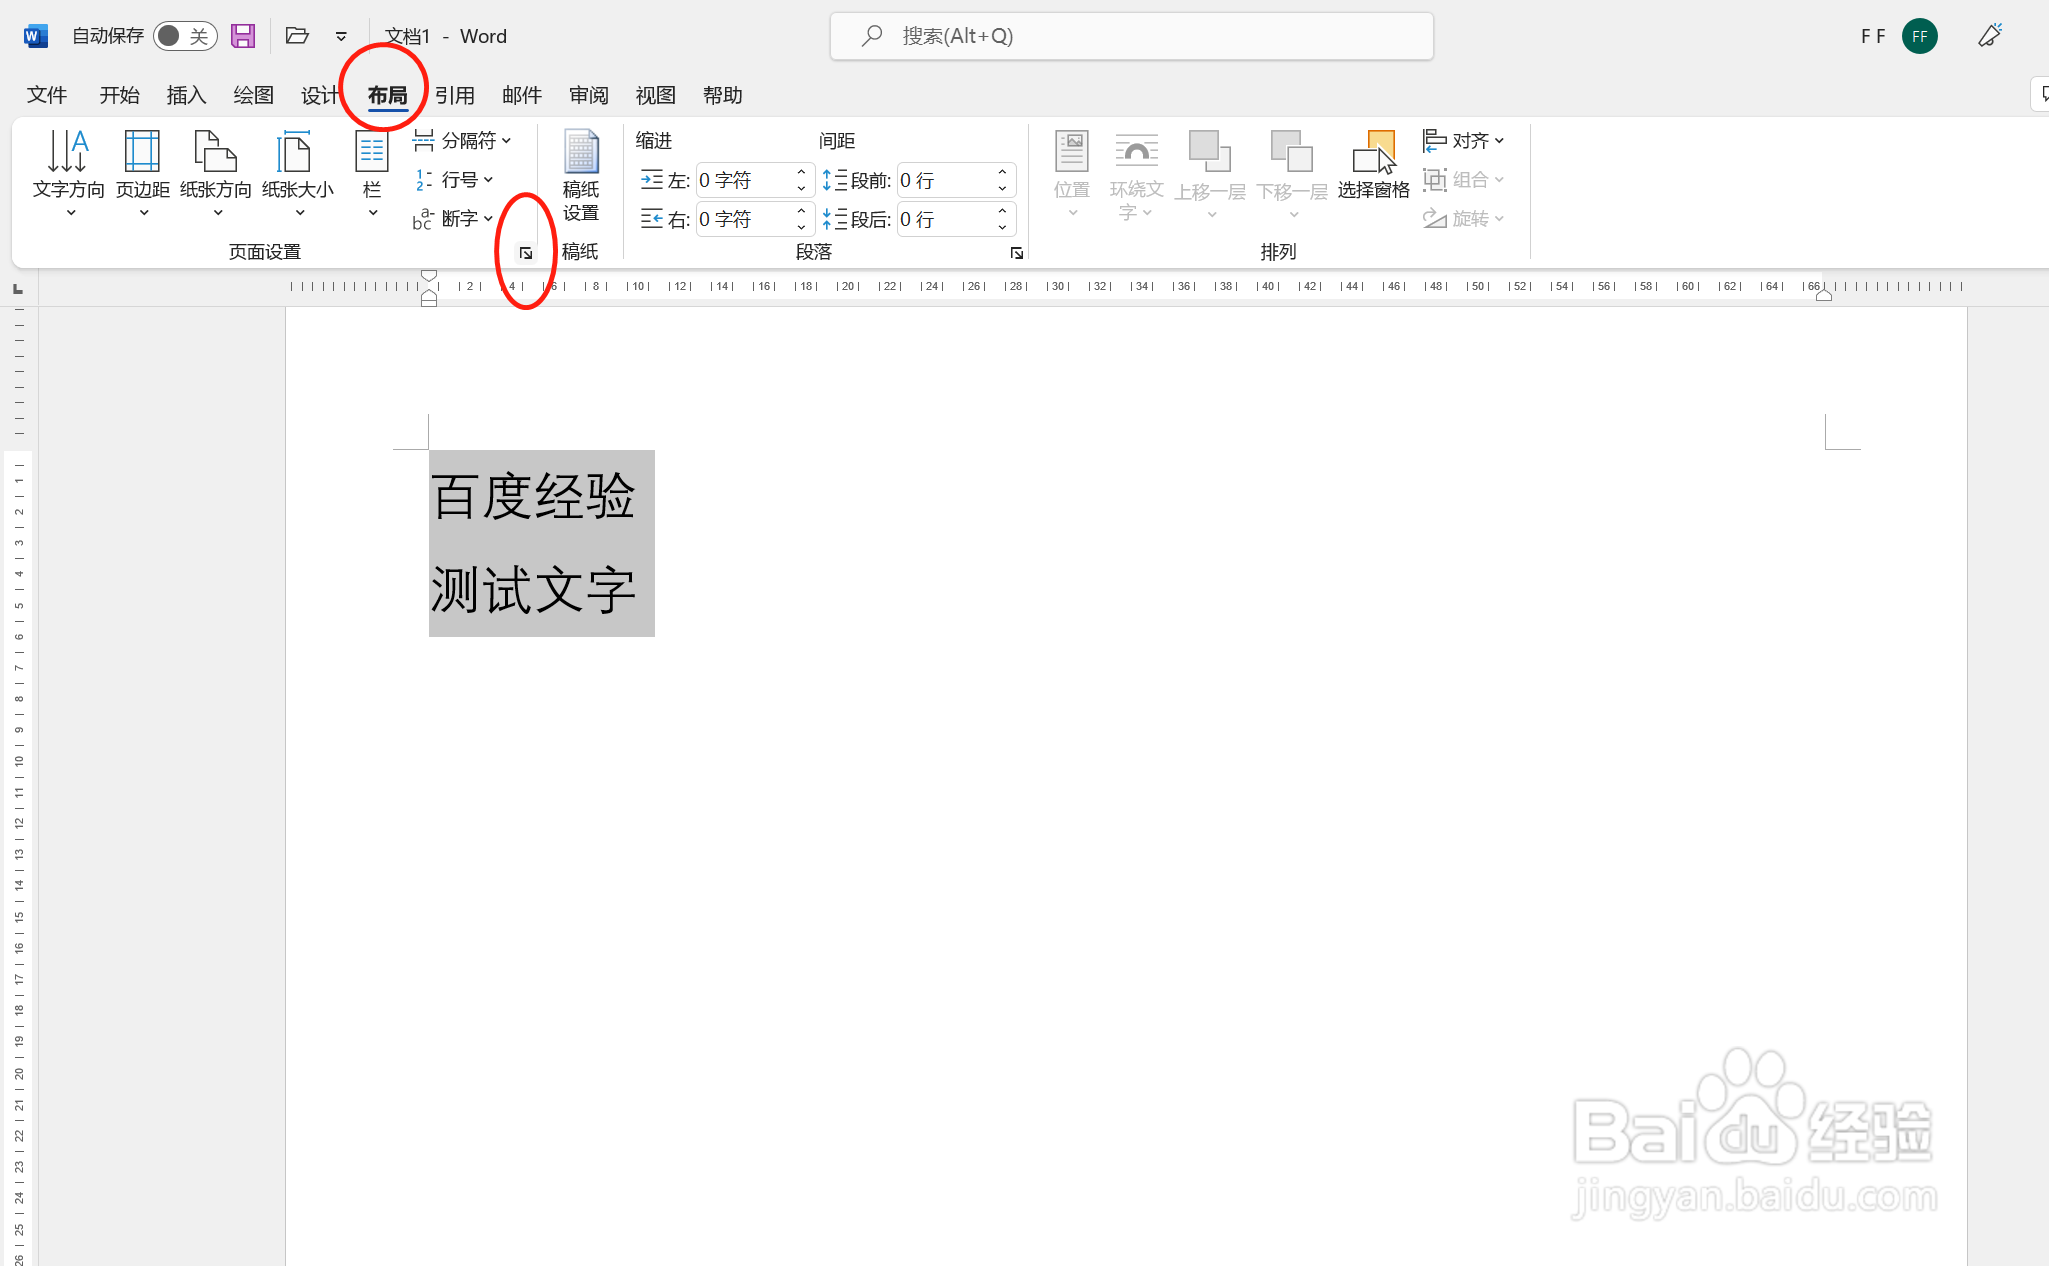
Task: Click the first-line indent marker on ruler
Action: click(429, 275)
